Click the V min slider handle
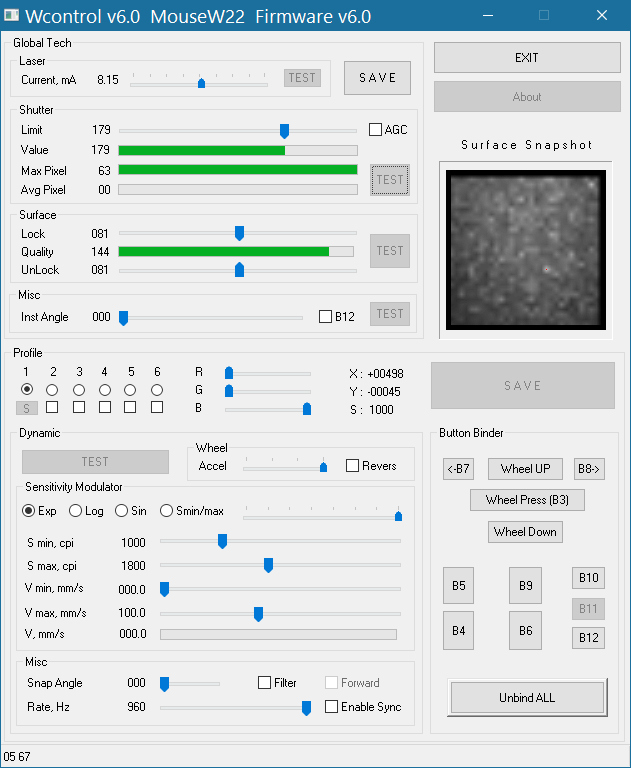631x768 pixels. point(165,589)
